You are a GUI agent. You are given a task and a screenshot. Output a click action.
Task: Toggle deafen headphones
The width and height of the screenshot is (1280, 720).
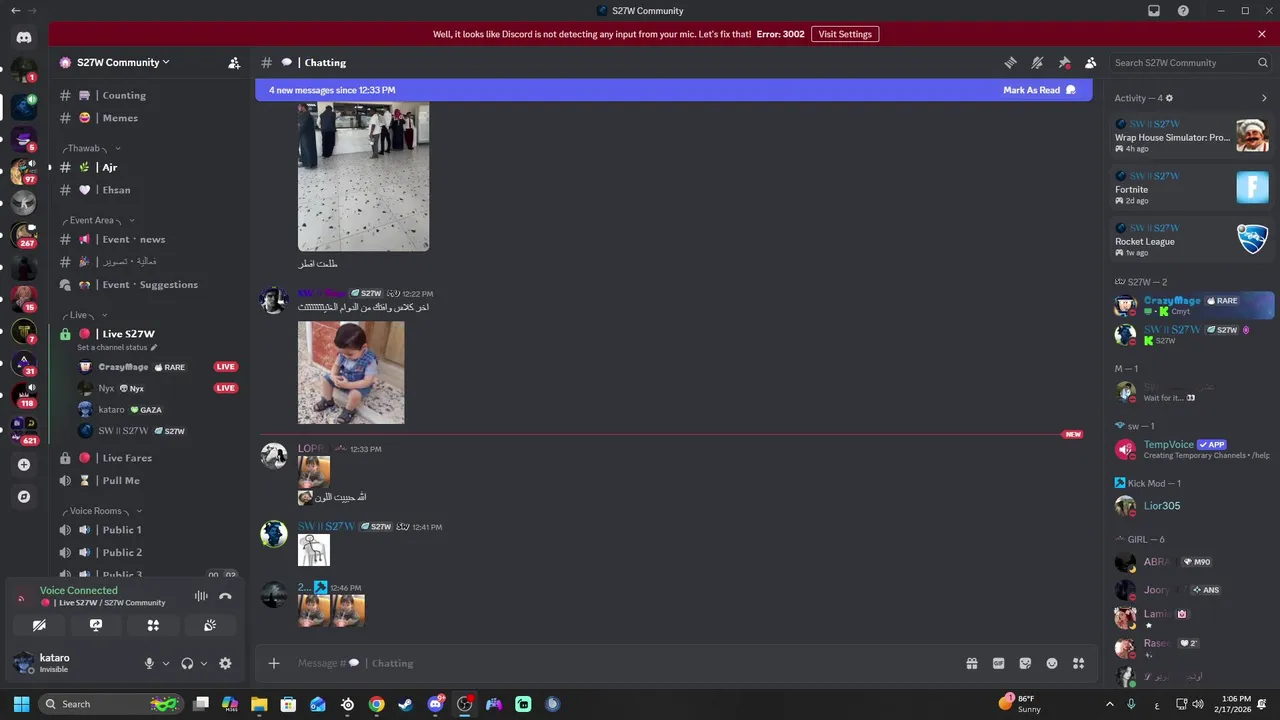(x=187, y=663)
